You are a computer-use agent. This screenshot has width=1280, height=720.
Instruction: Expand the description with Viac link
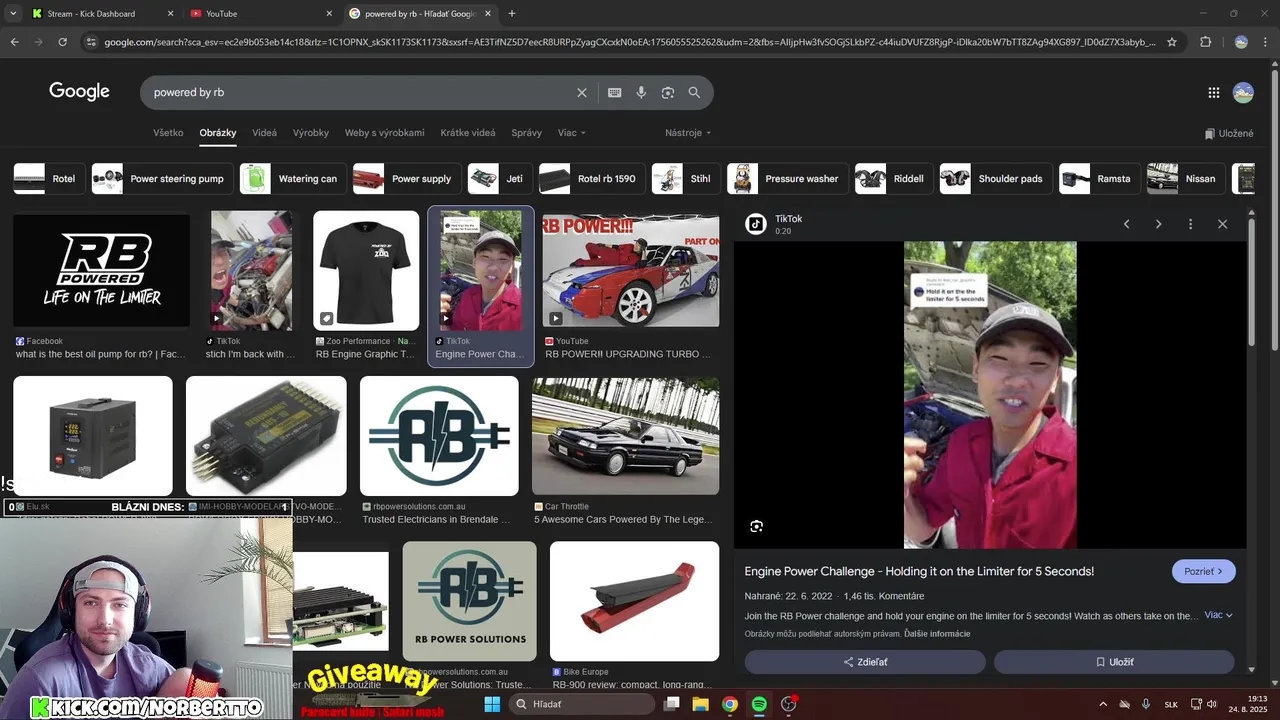pos(1218,615)
